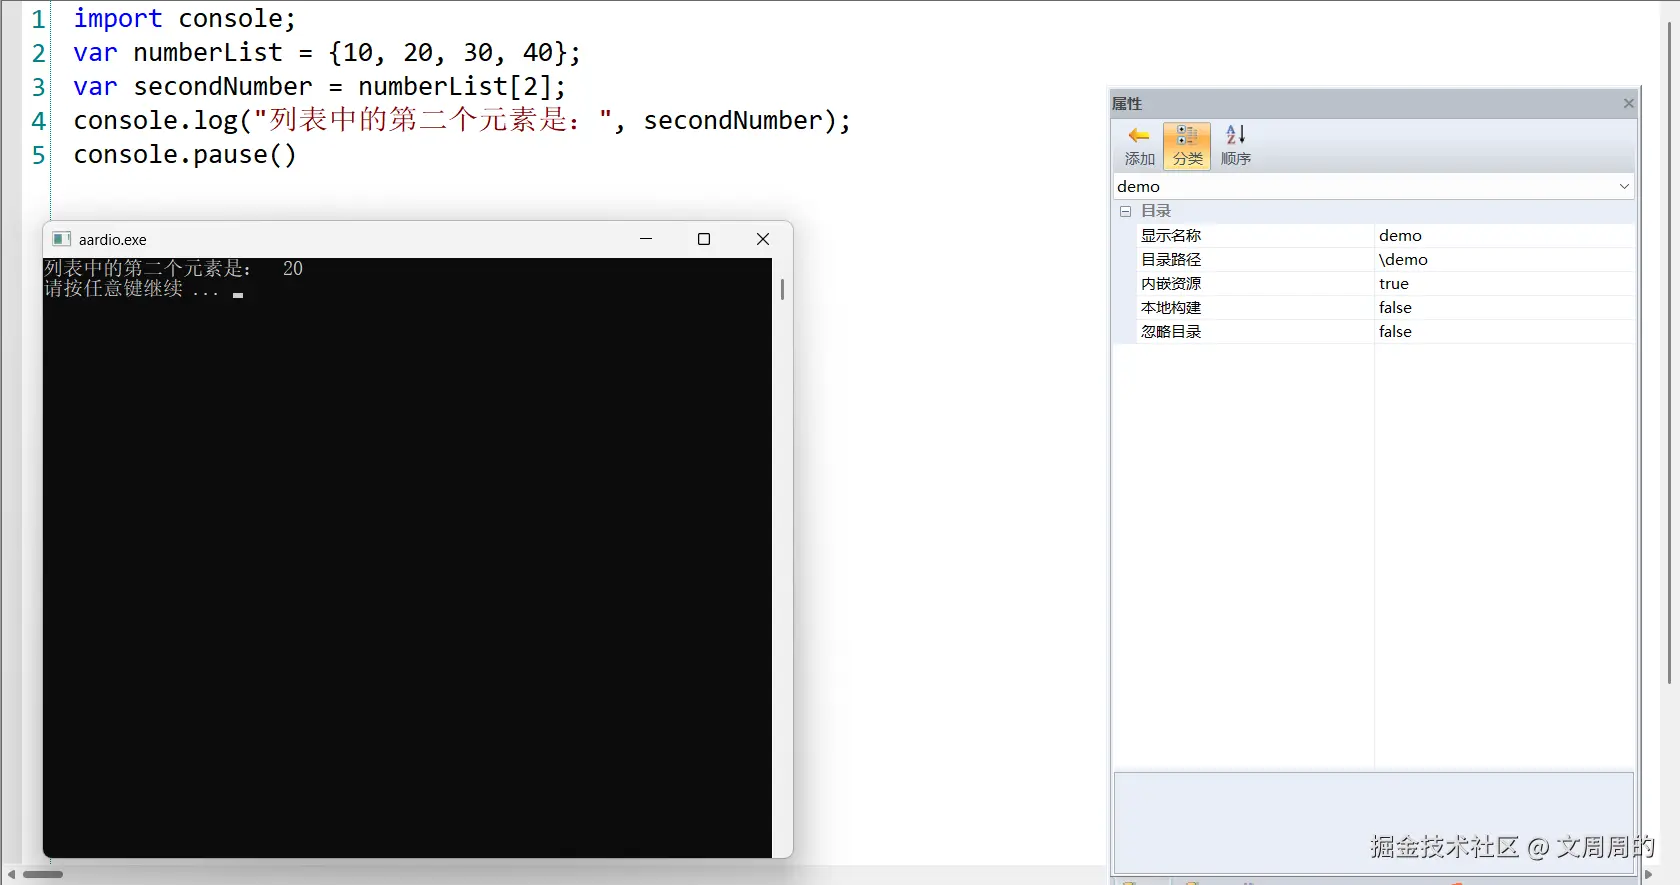
Task: Click line number 5 in the gutter
Action: point(38,155)
